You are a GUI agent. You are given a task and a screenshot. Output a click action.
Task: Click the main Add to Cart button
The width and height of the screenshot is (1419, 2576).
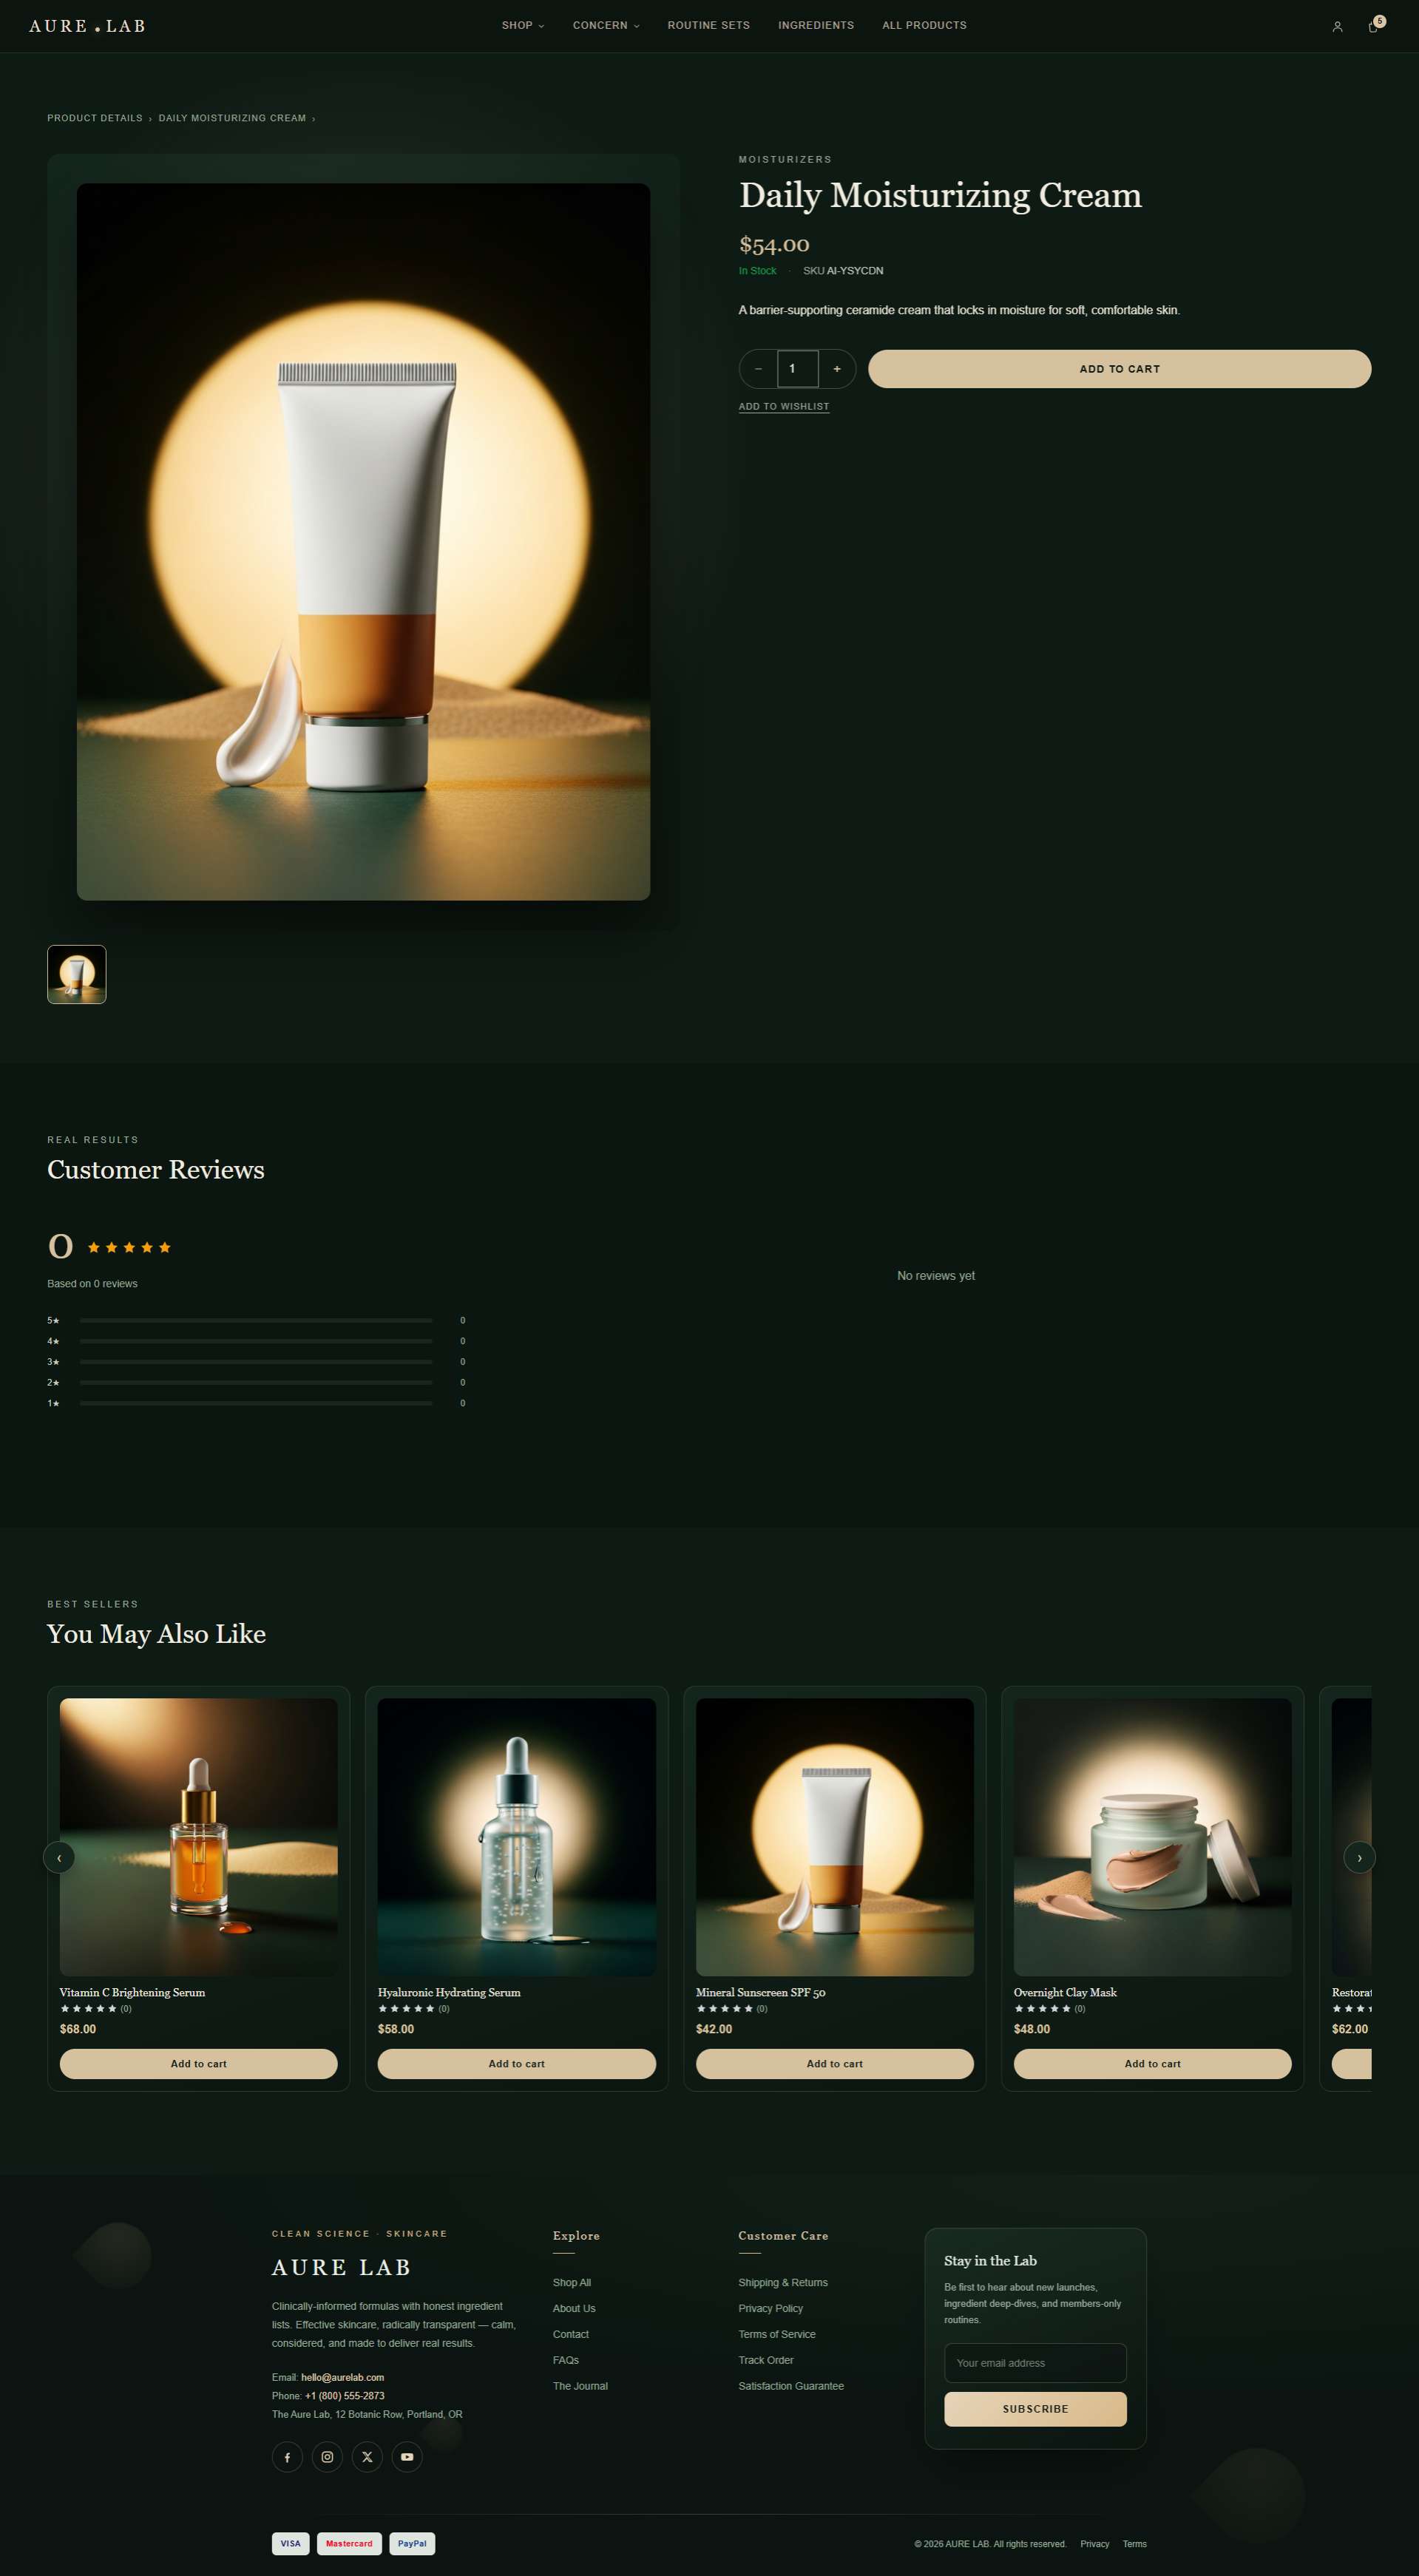coord(1119,369)
